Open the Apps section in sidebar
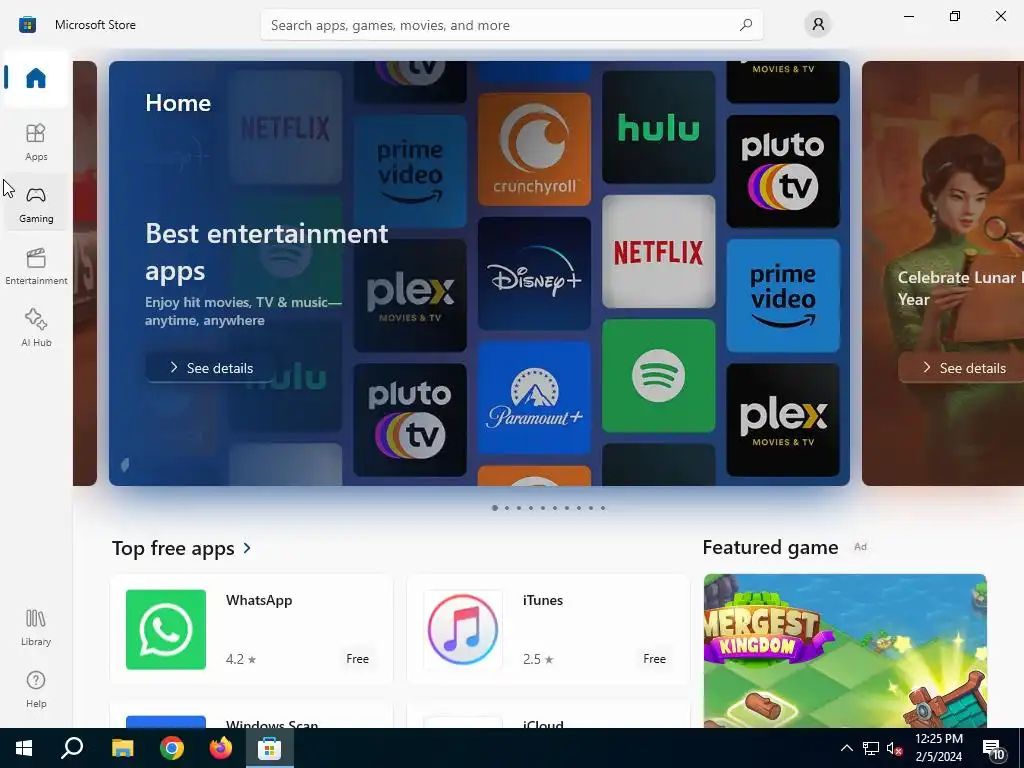1024x768 pixels. click(36, 142)
